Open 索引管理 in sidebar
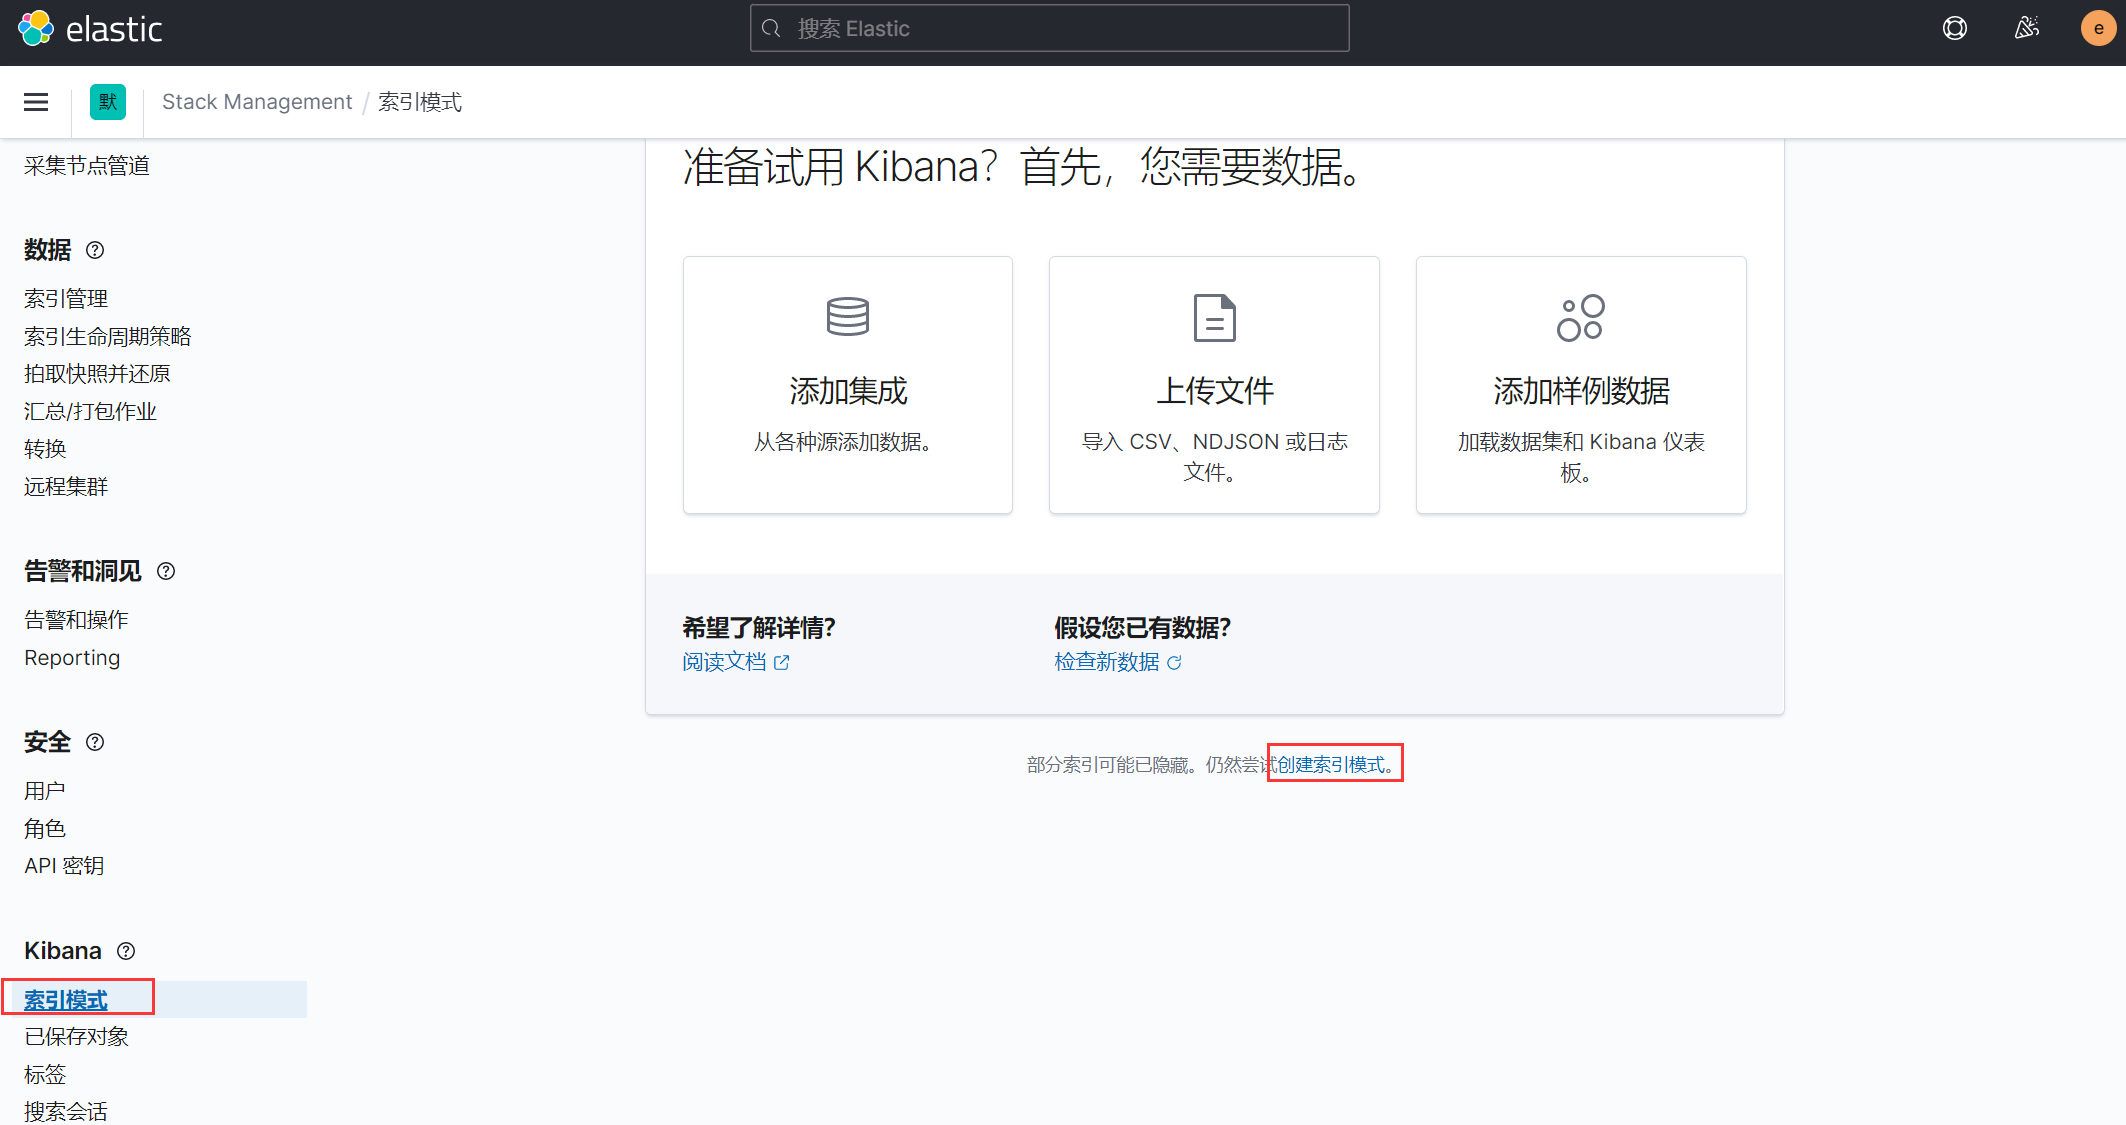Image resolution: width=2126 pixels, height=1125 pixels. 66,298
